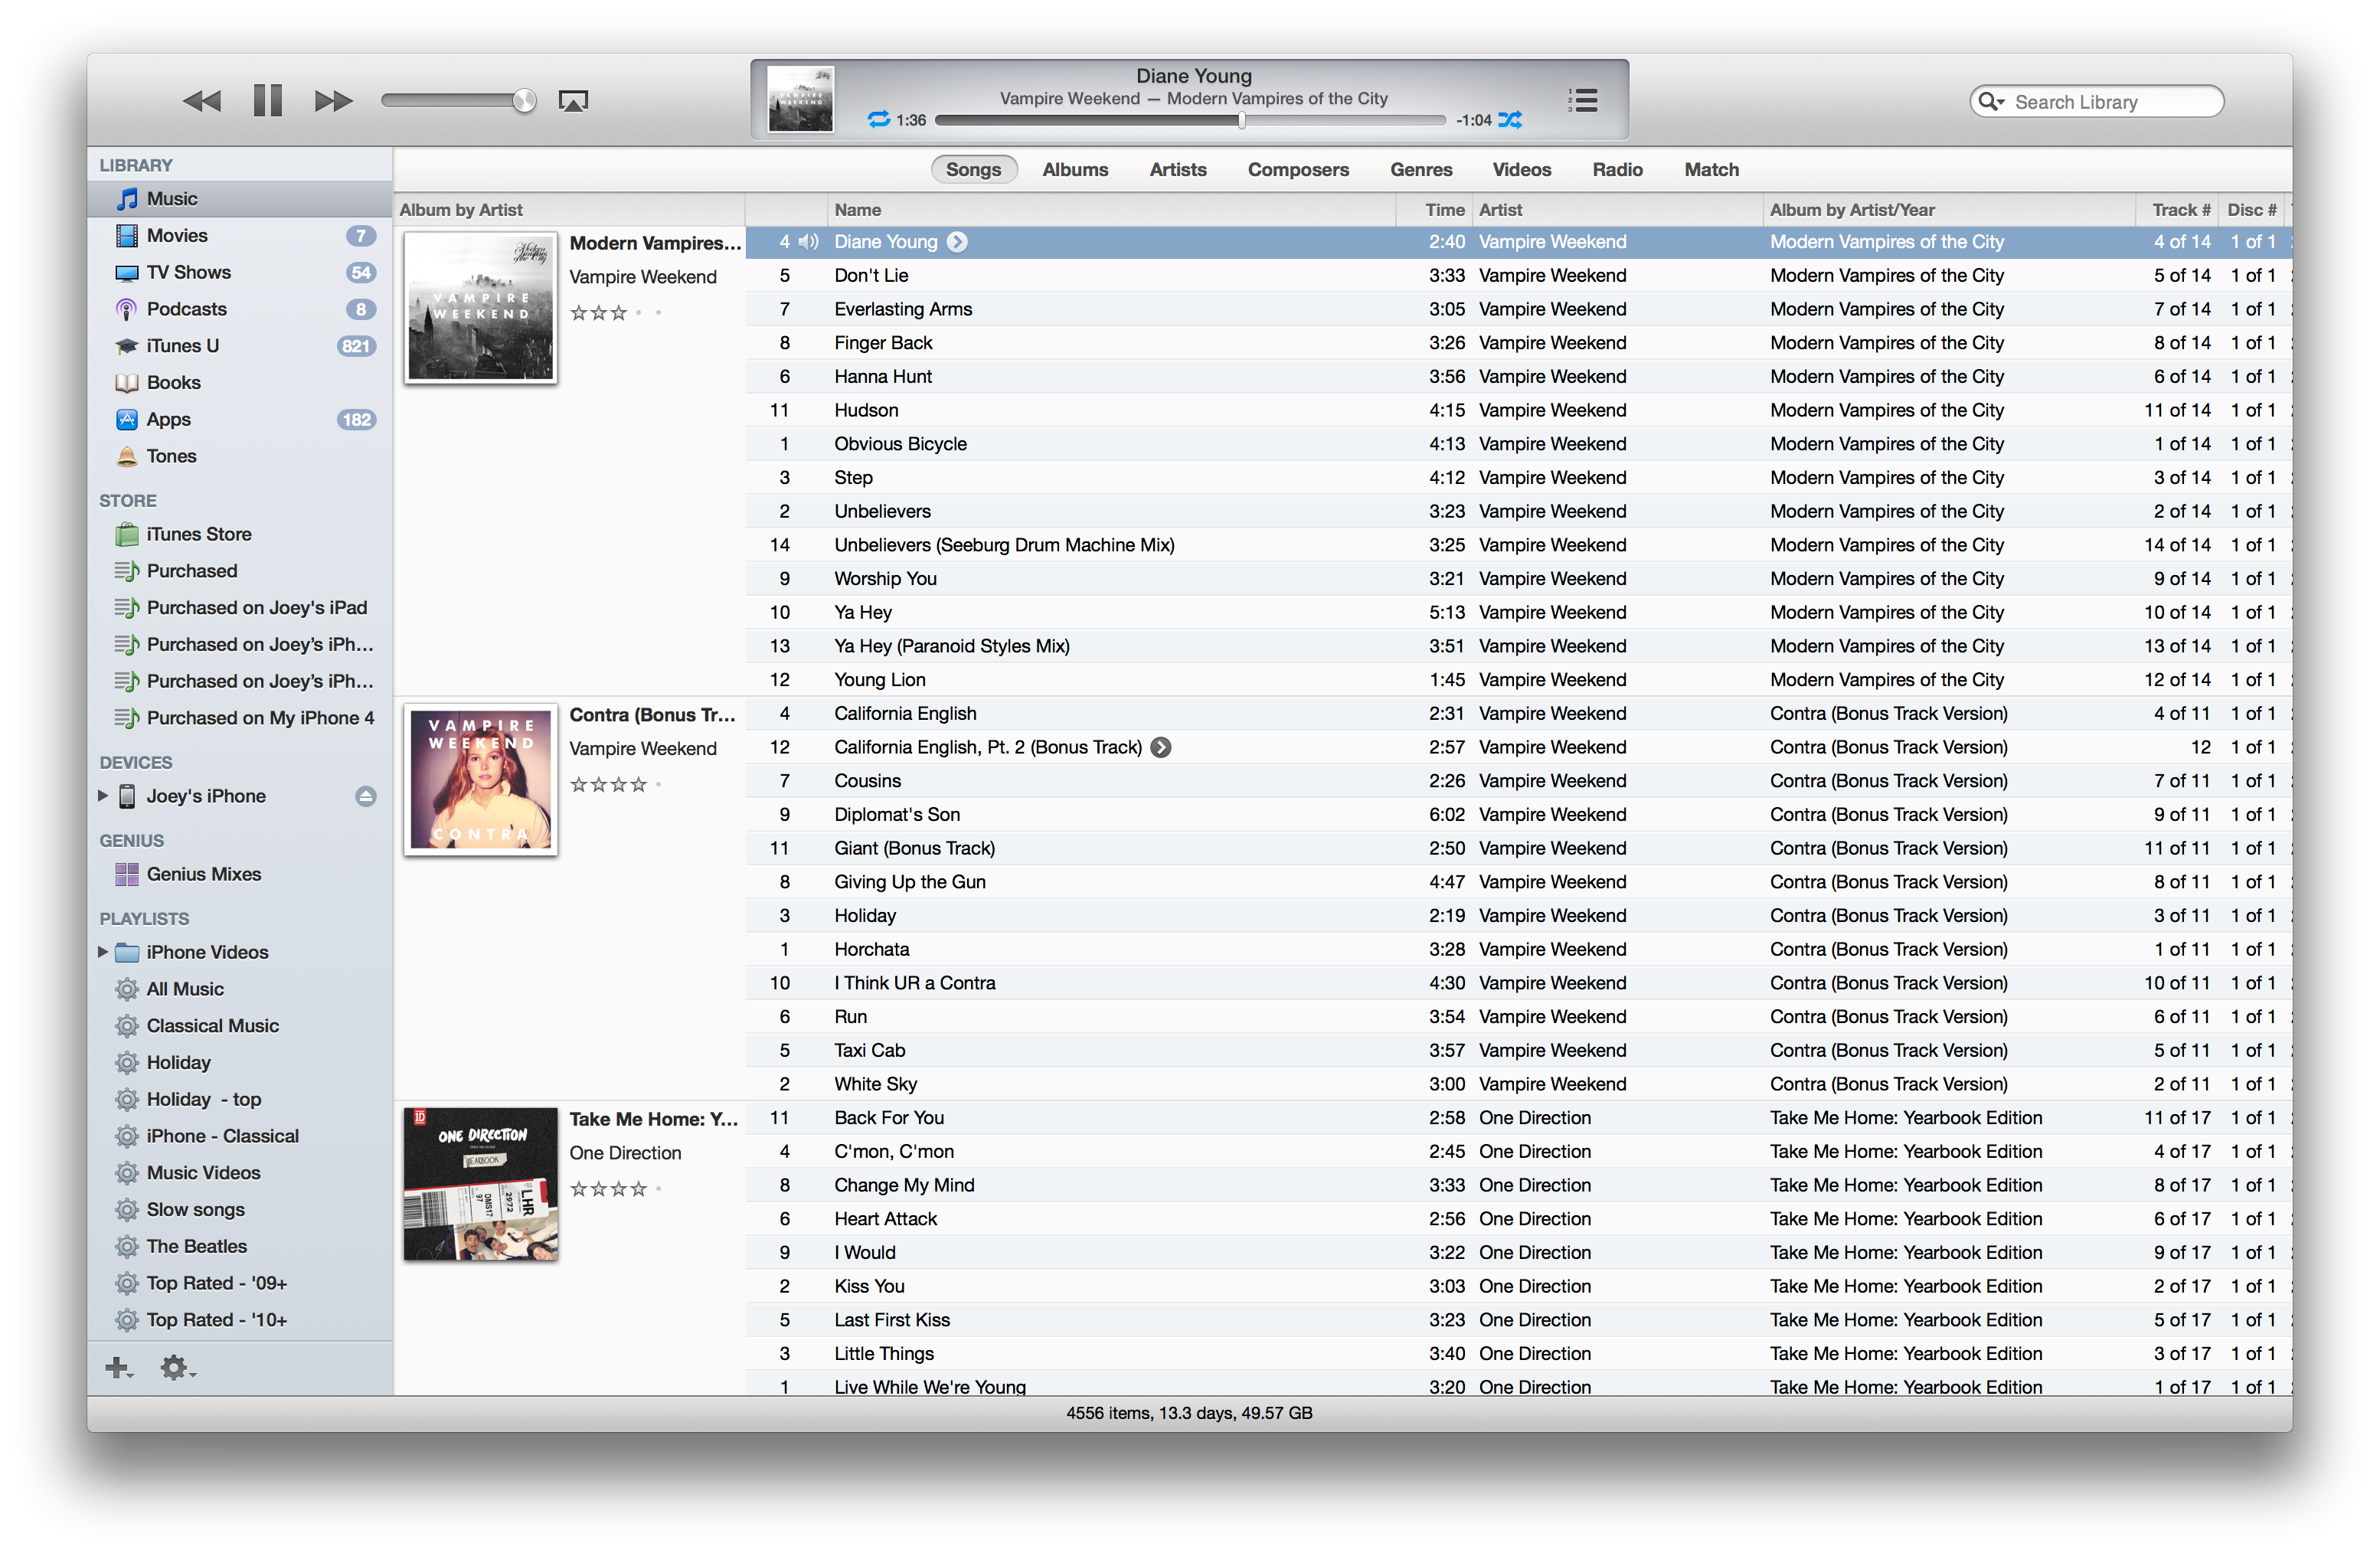
Task: Sort by the Disc # column header
Action: (2252, 210)
